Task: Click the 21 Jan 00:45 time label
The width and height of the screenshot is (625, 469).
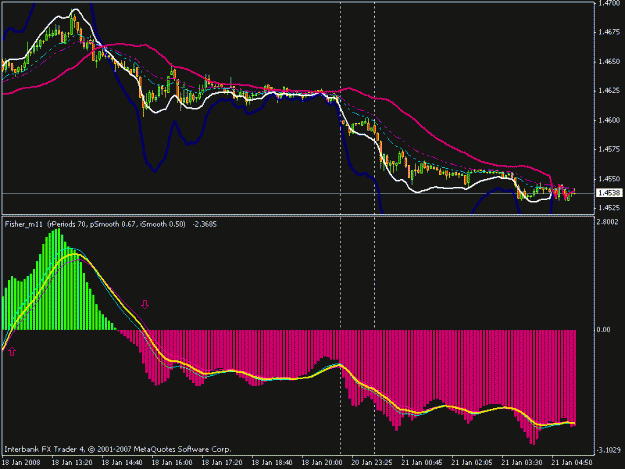Action: [422, 463]
